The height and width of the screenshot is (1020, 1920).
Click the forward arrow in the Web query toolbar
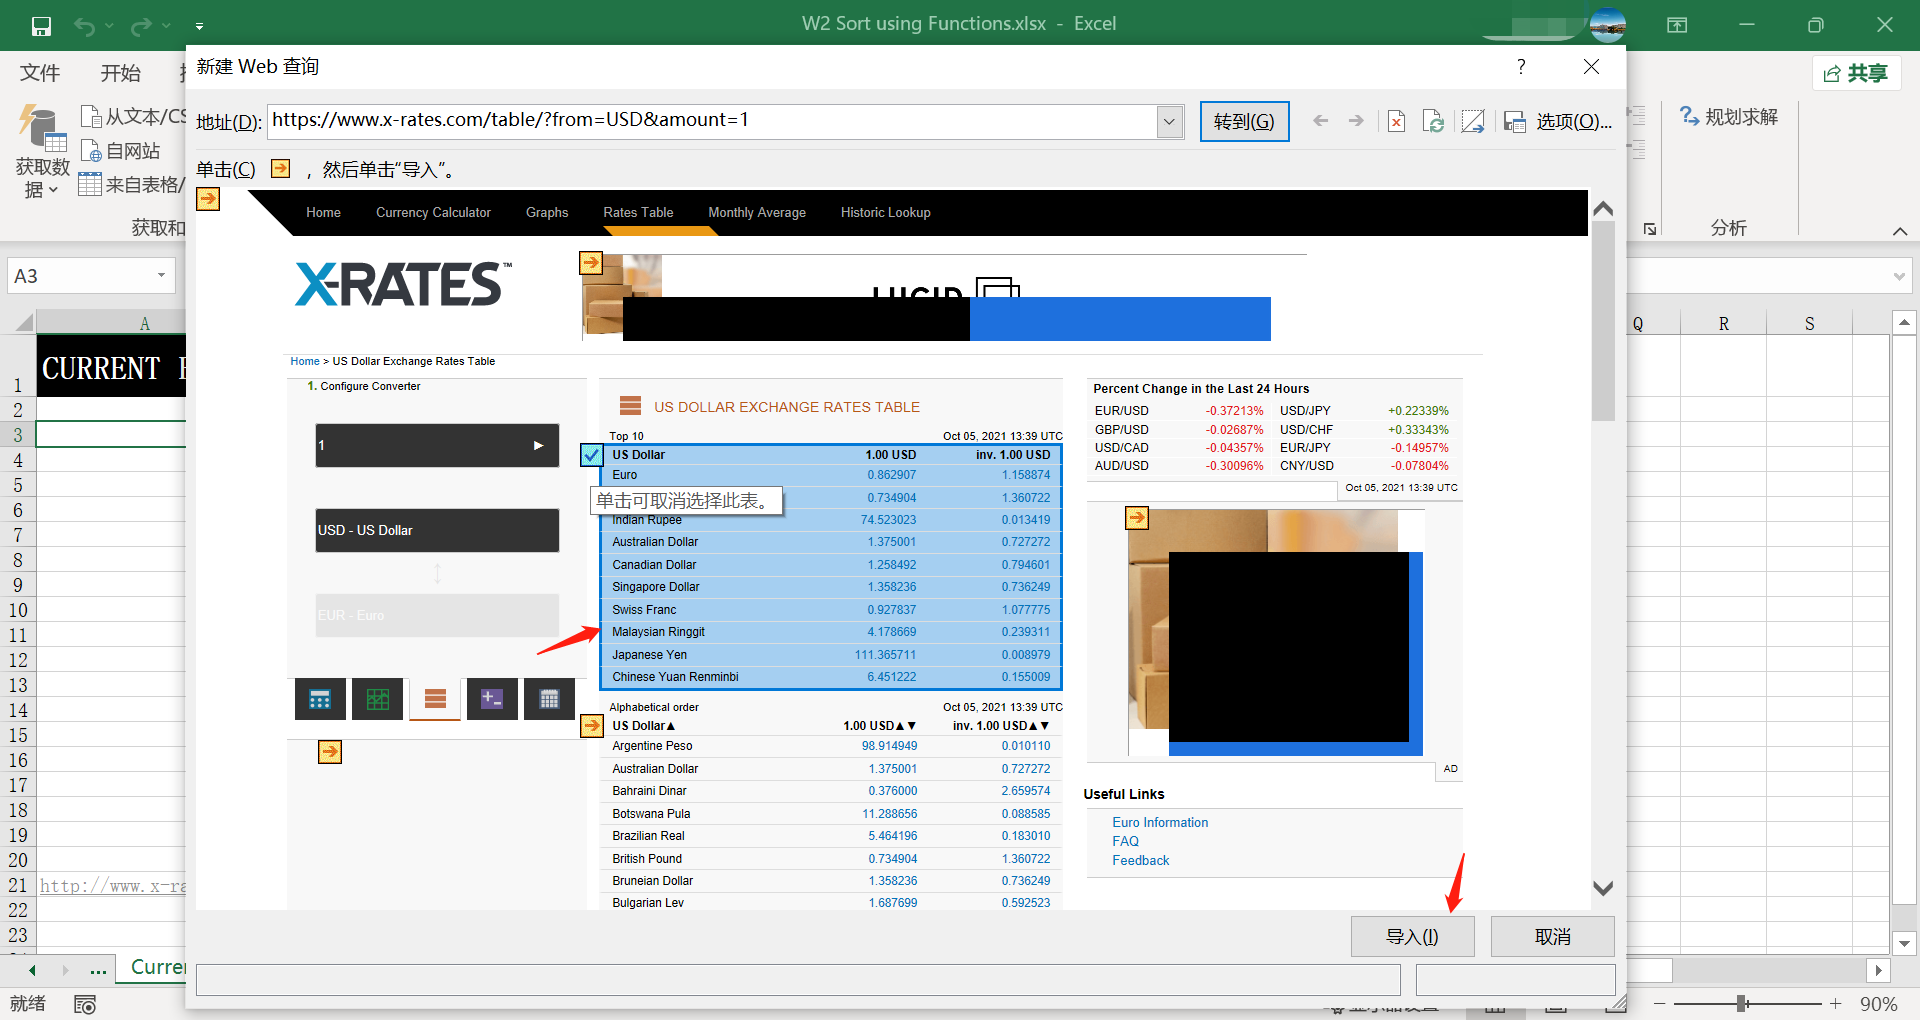[1356, 121]
